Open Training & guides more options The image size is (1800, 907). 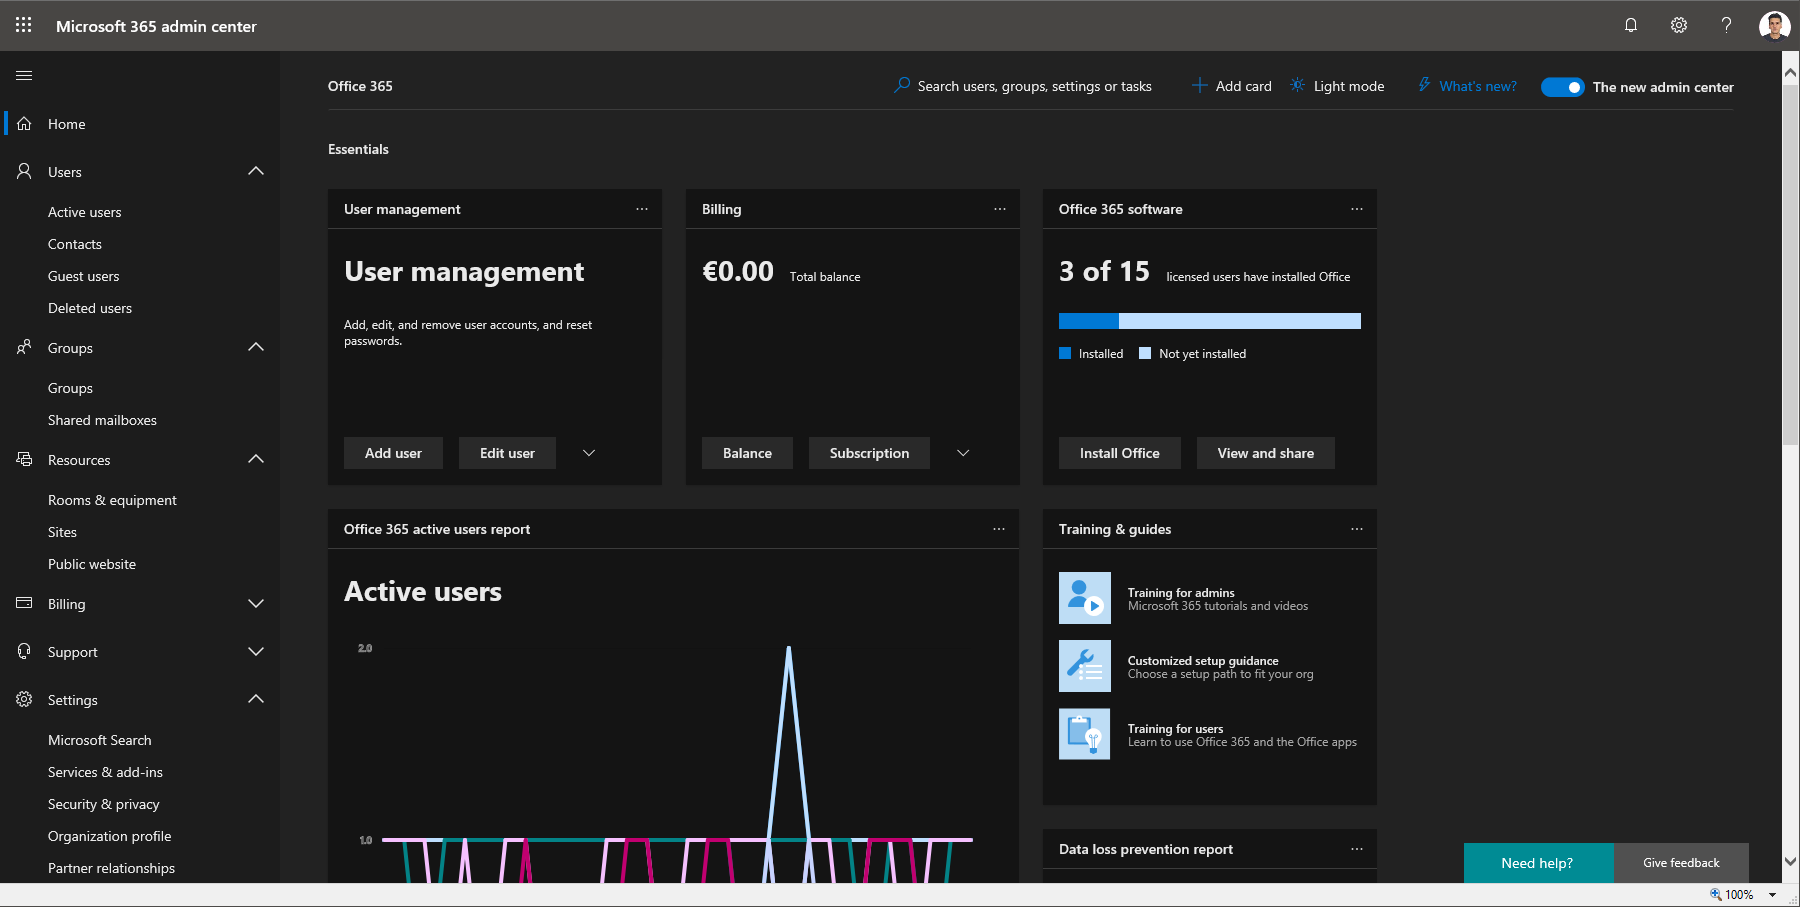(1357, 529)
